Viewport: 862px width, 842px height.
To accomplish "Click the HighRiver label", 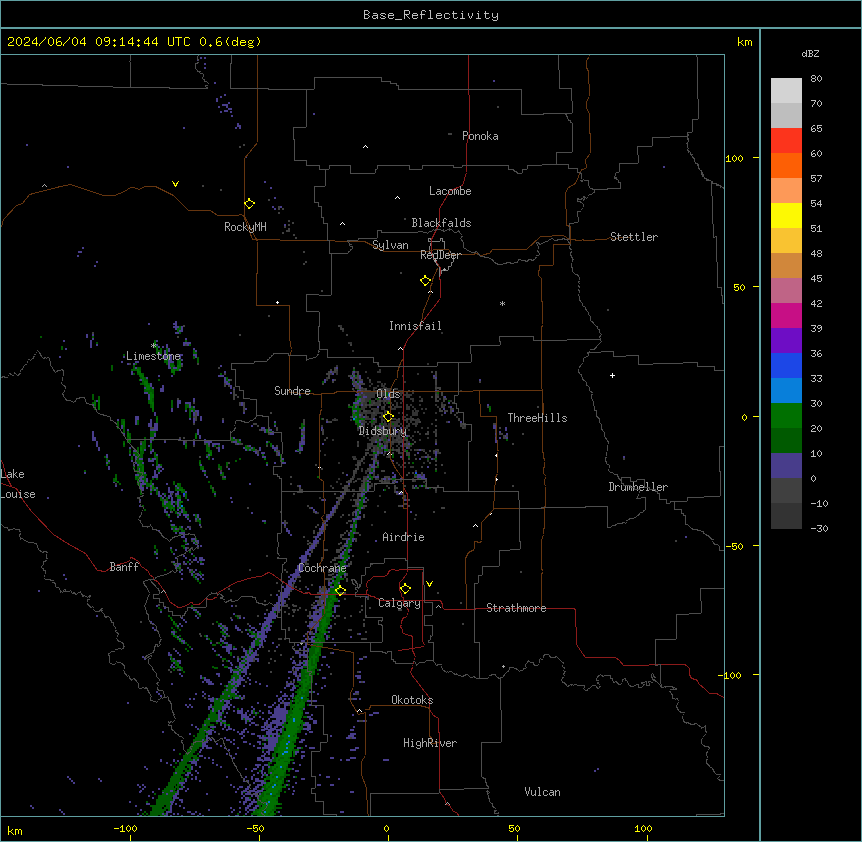I will [x=430, y=743].
